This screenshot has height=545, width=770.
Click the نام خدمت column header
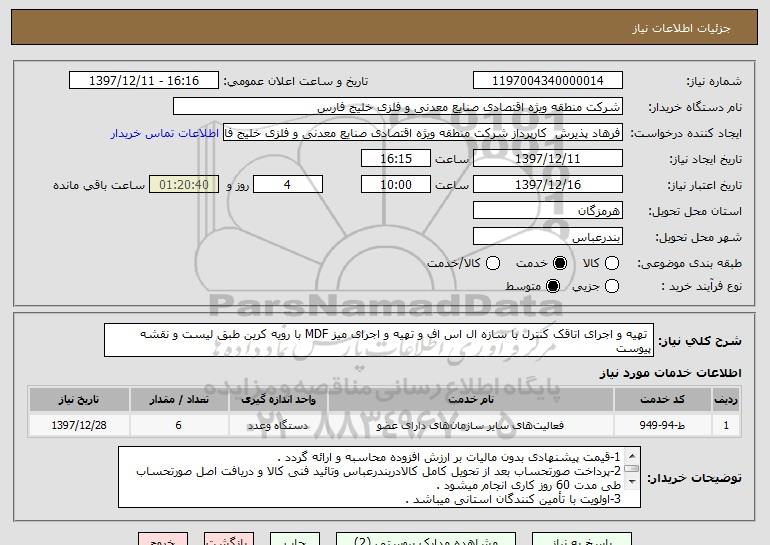471,400
